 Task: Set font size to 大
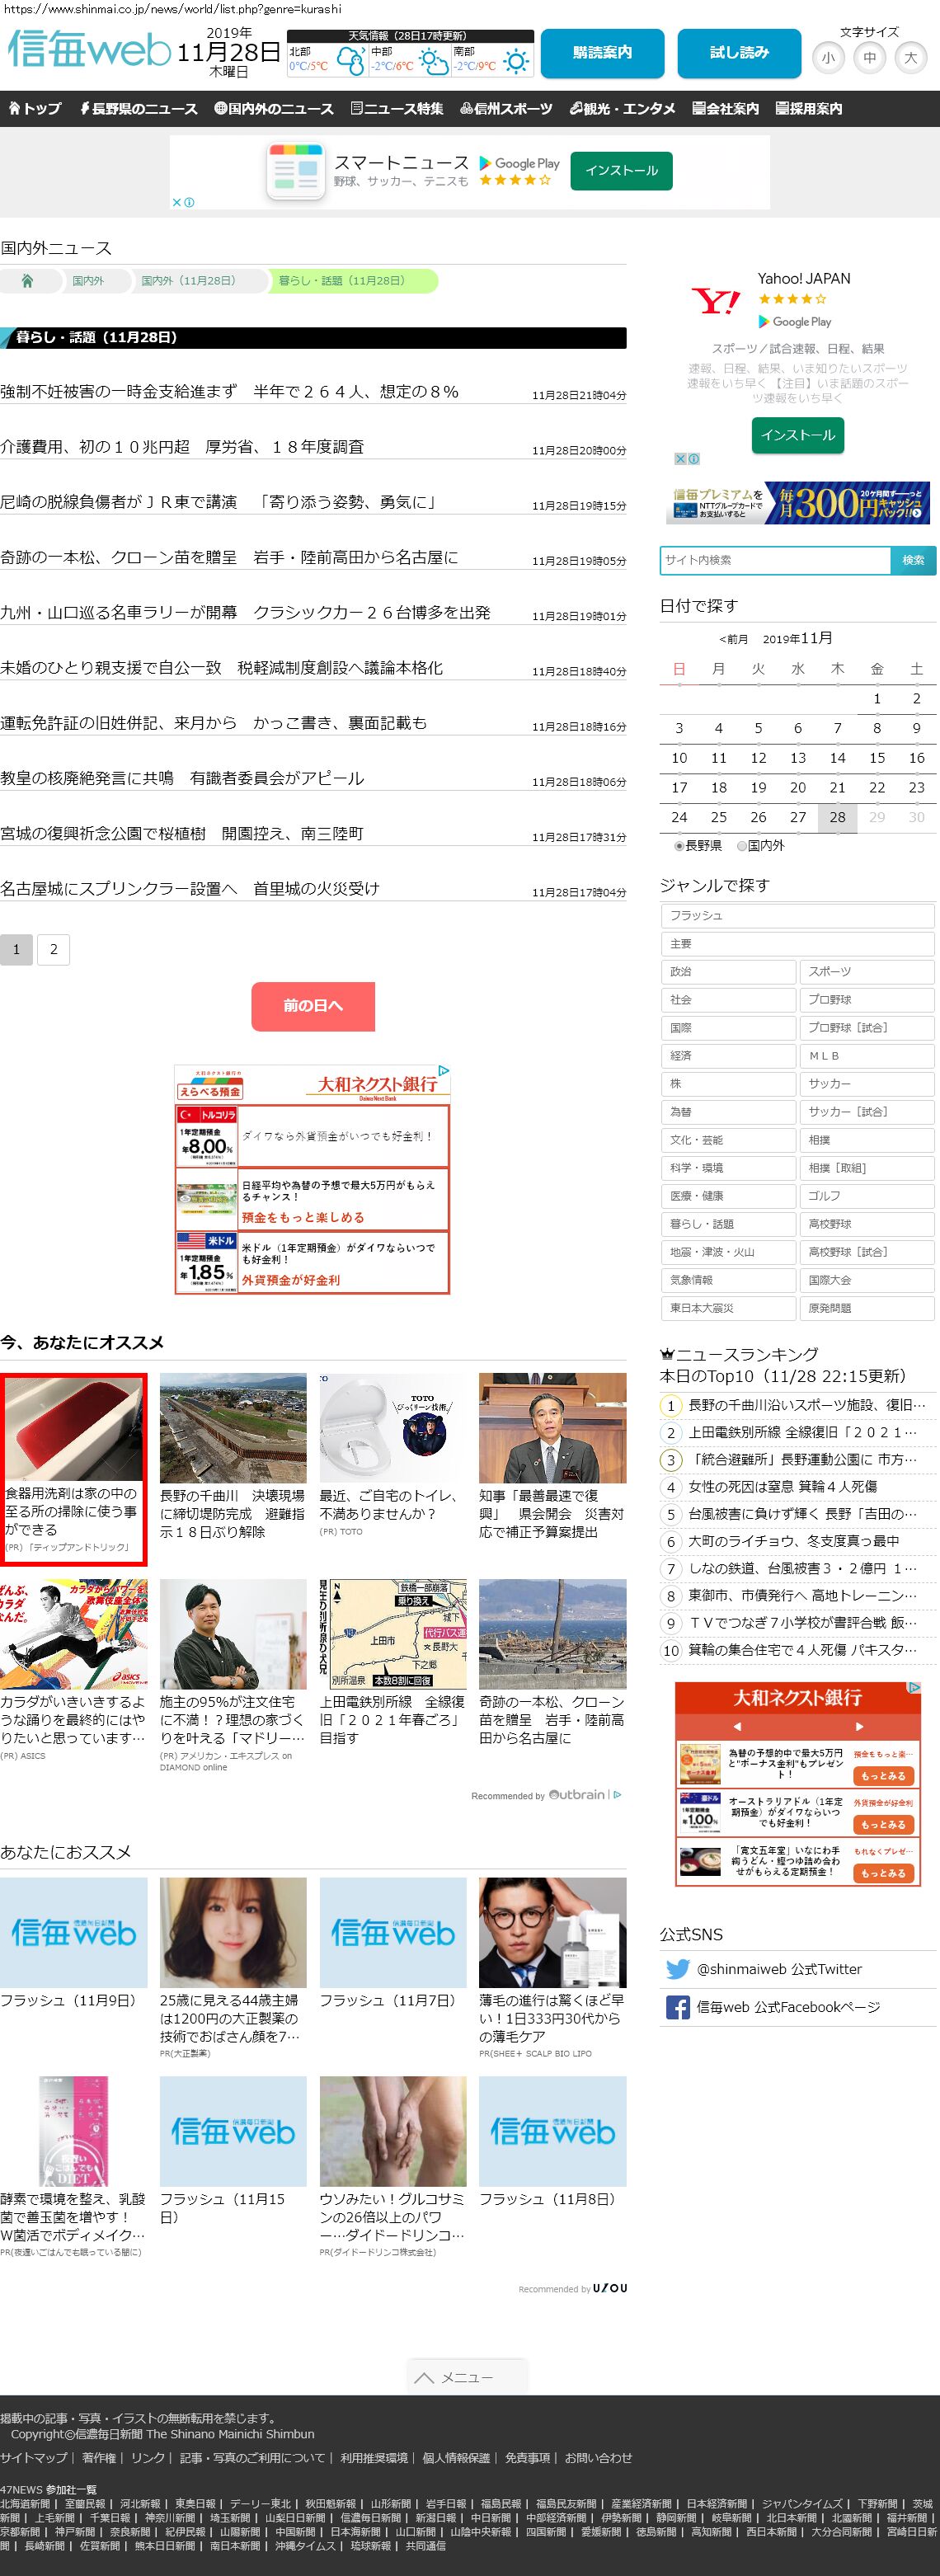pos(910,58)
